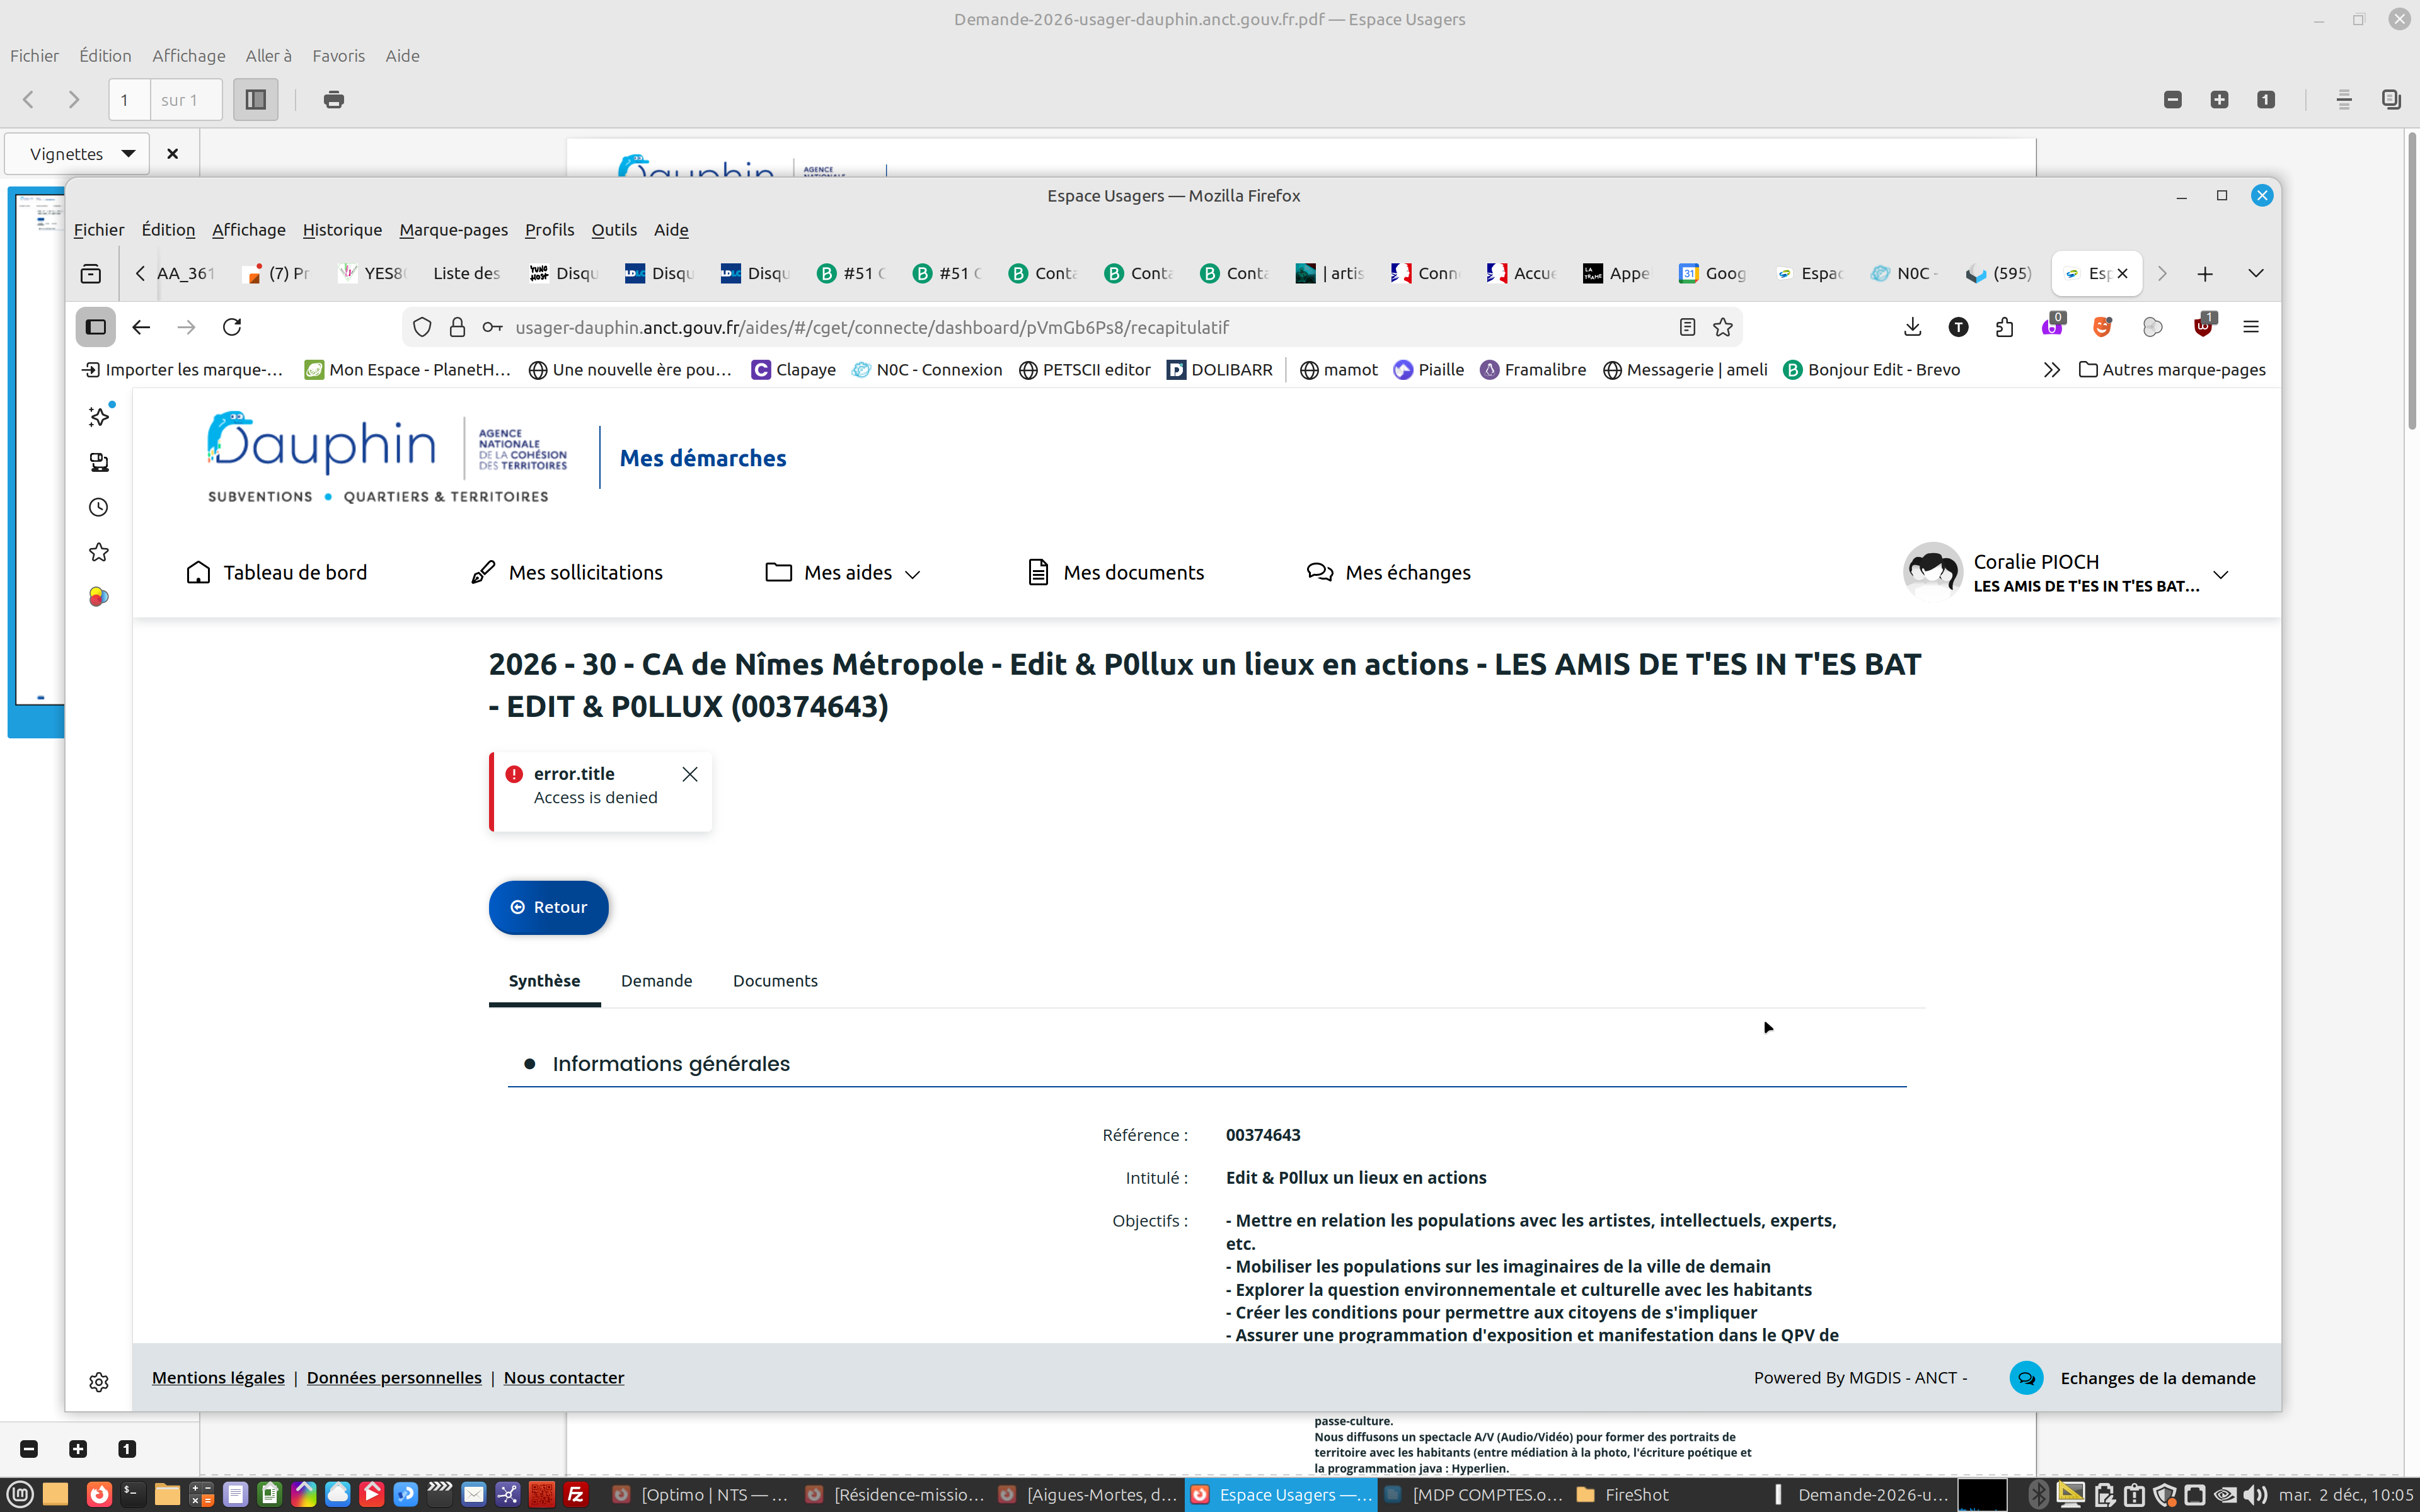
Task: Dismiss the Access is denied error
Action: point(690,774)
